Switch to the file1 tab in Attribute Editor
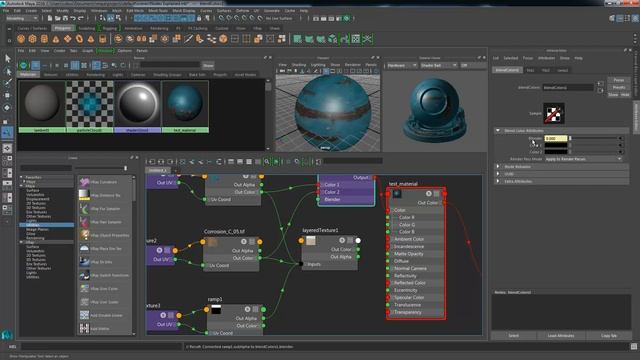This screenshot has height=360, width=640. (x=530, y=70)
